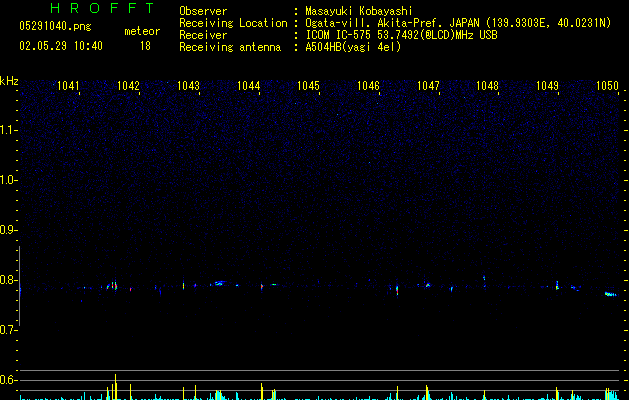Click the A504HB(yagi 4el) antenna text
Screen dimensions: 629x400
[x=353, y=47]
